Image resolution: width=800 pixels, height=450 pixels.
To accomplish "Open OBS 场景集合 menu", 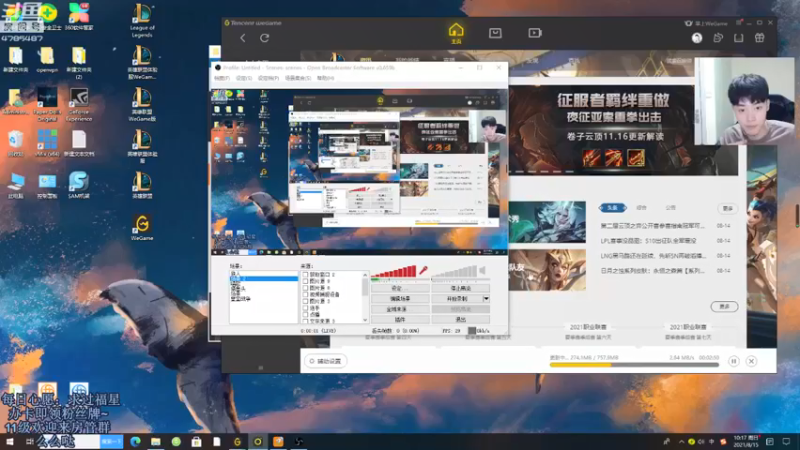I will [x=297, y=78].
